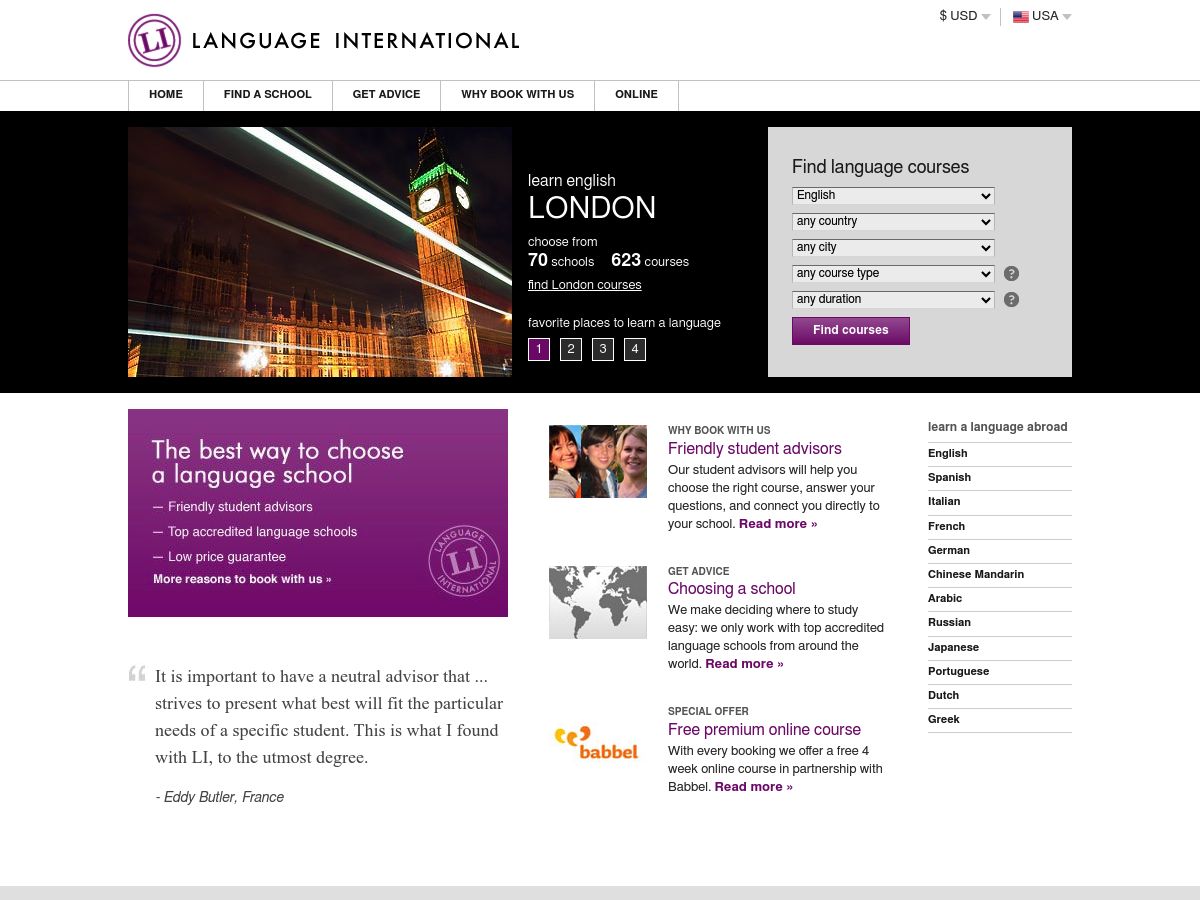Click Read more under Free premium online course
Screen dimensions: 1200x900
coord(753,787)
